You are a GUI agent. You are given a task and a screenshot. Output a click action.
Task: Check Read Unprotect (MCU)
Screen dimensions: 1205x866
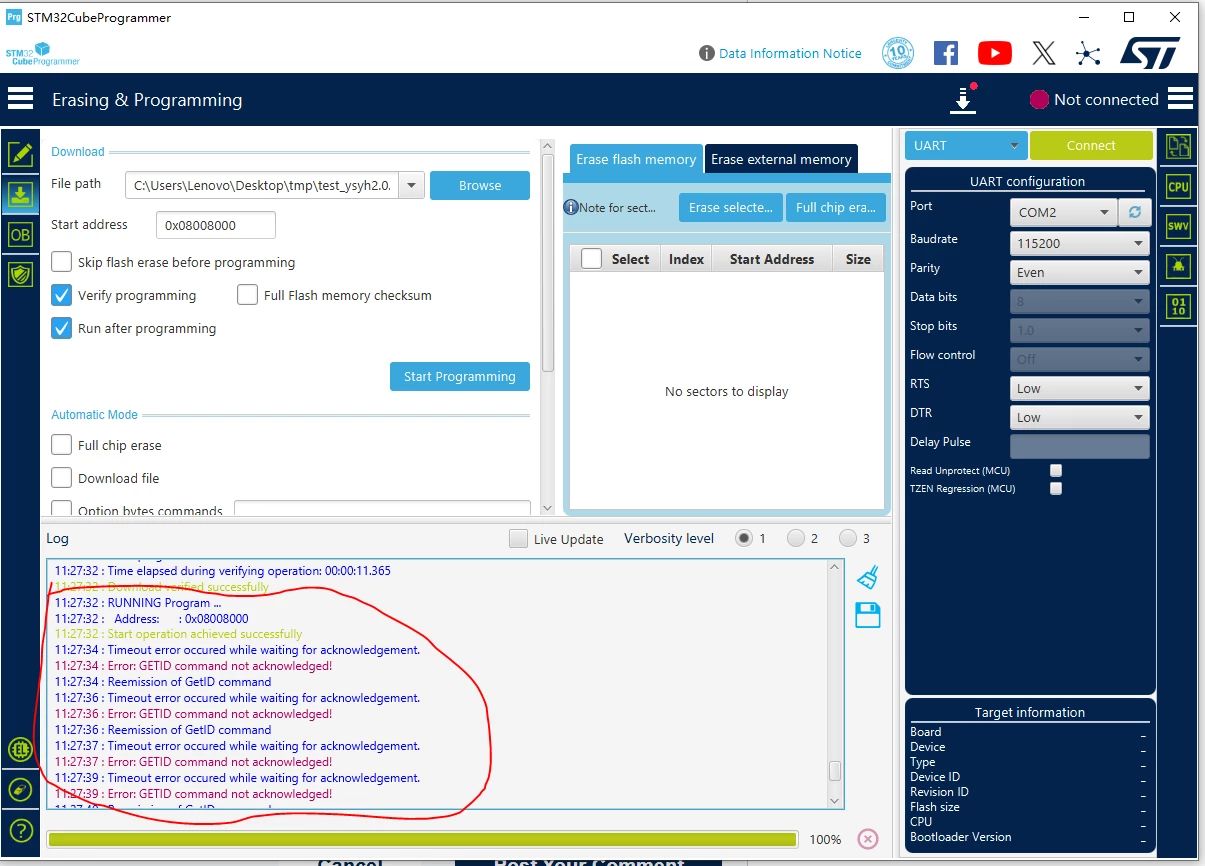pyautogui.click(x=1056, y=470)
